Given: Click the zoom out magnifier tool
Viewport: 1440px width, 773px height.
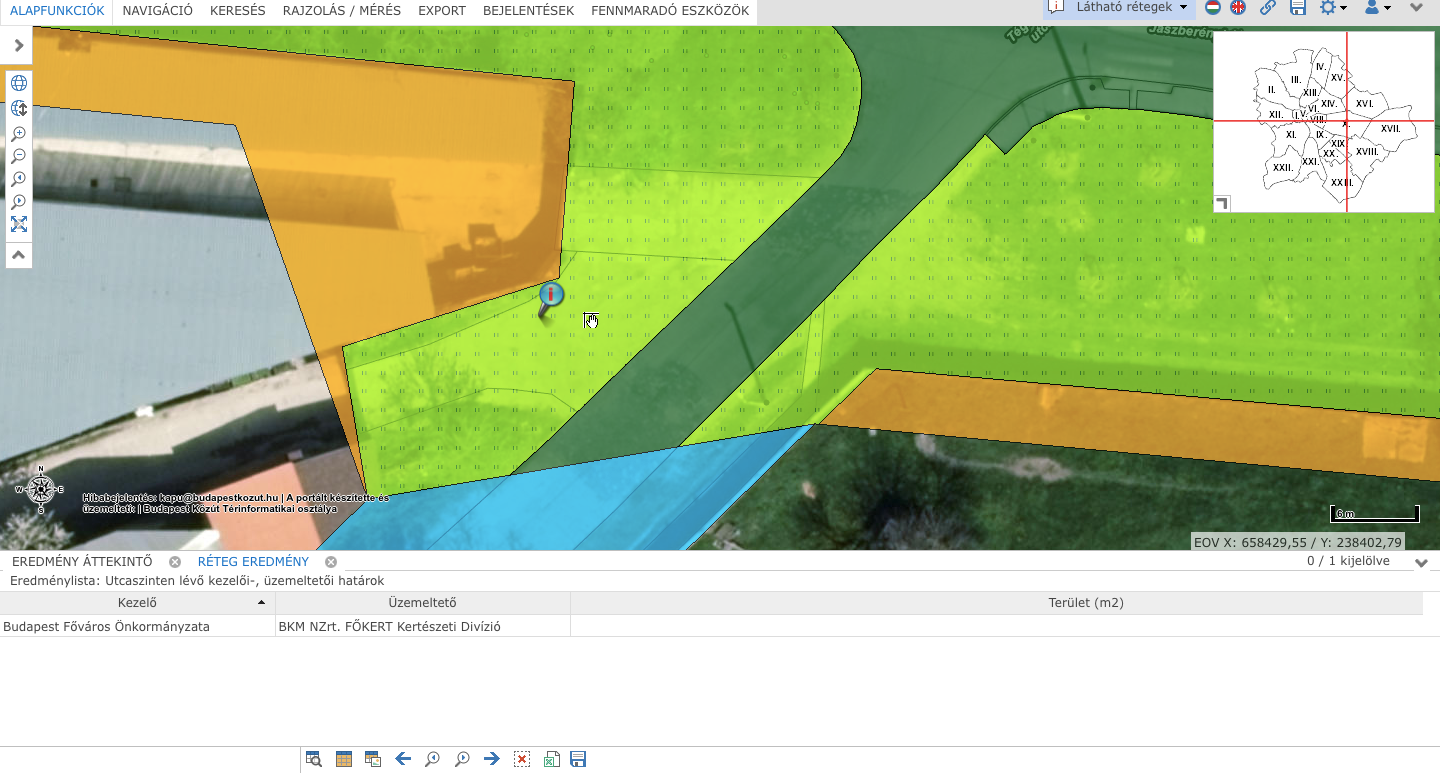Looking at the screenshot, I should click(19, 156).
